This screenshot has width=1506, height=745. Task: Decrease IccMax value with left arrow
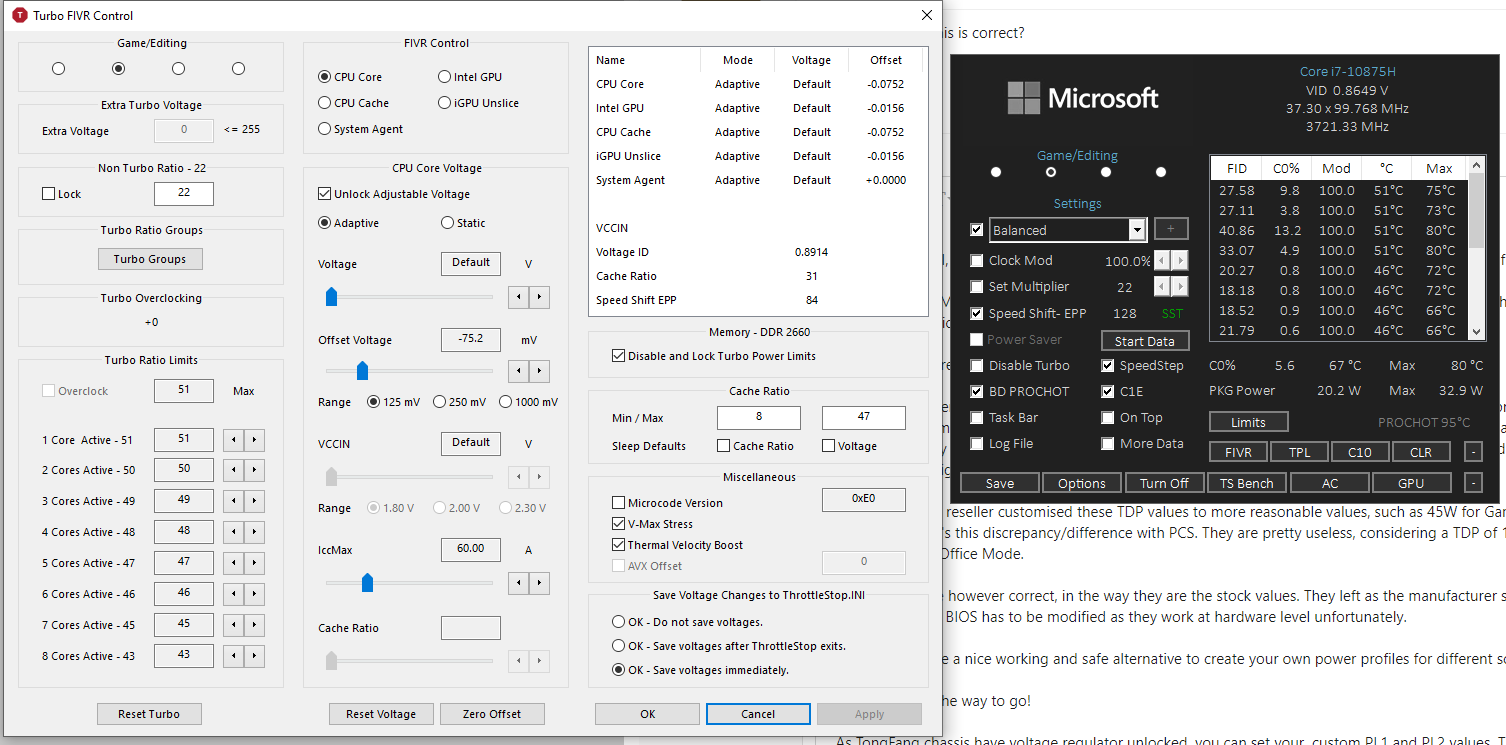click(x=518, y=582)
